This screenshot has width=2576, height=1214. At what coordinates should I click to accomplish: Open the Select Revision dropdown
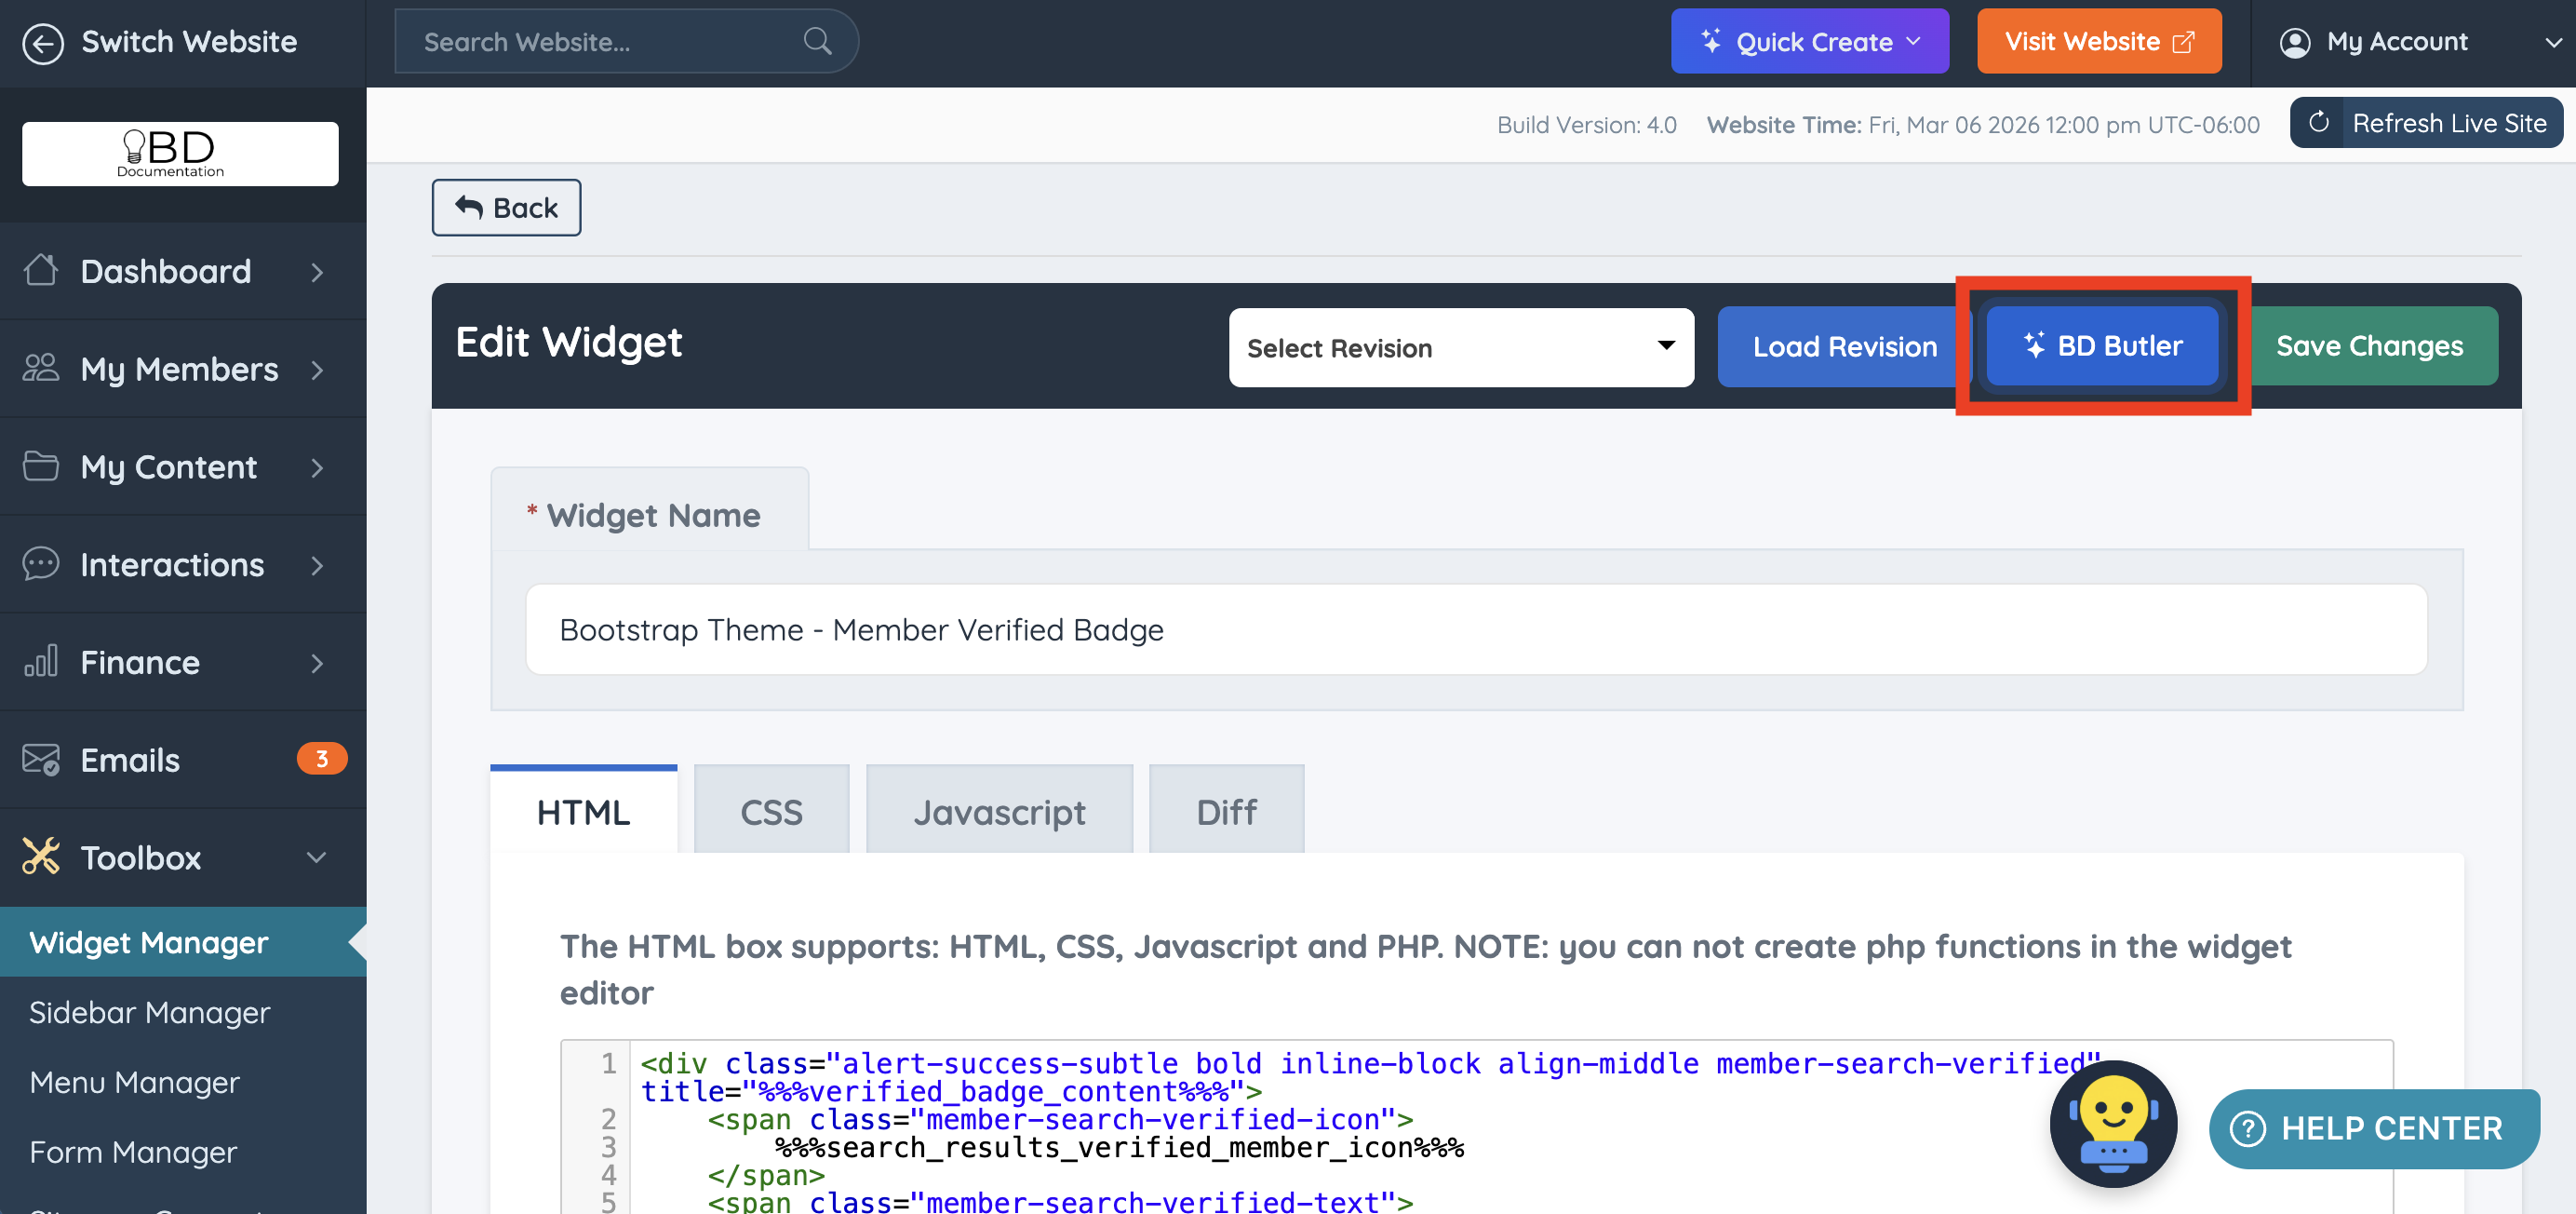(x=1460, y=347)
